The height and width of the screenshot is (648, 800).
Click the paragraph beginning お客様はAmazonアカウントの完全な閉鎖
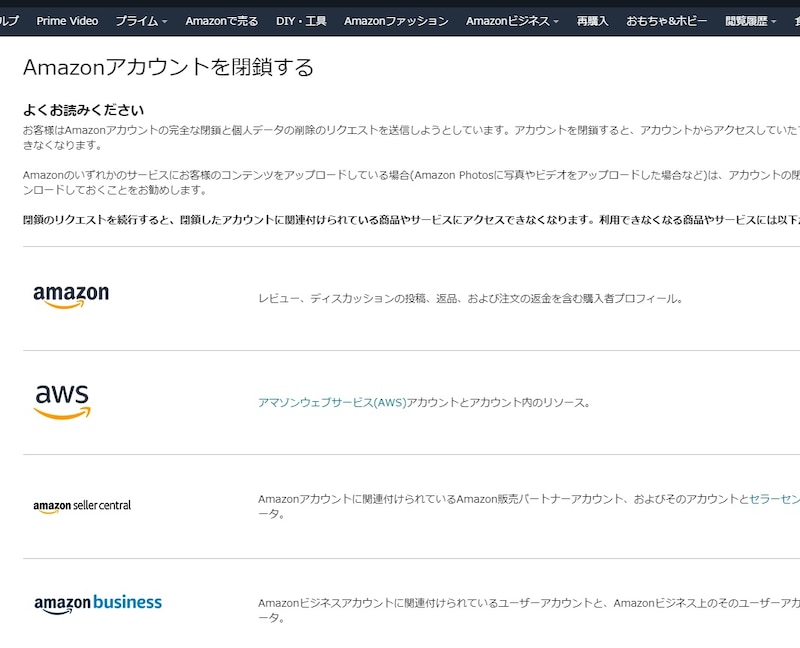[411, 138]
